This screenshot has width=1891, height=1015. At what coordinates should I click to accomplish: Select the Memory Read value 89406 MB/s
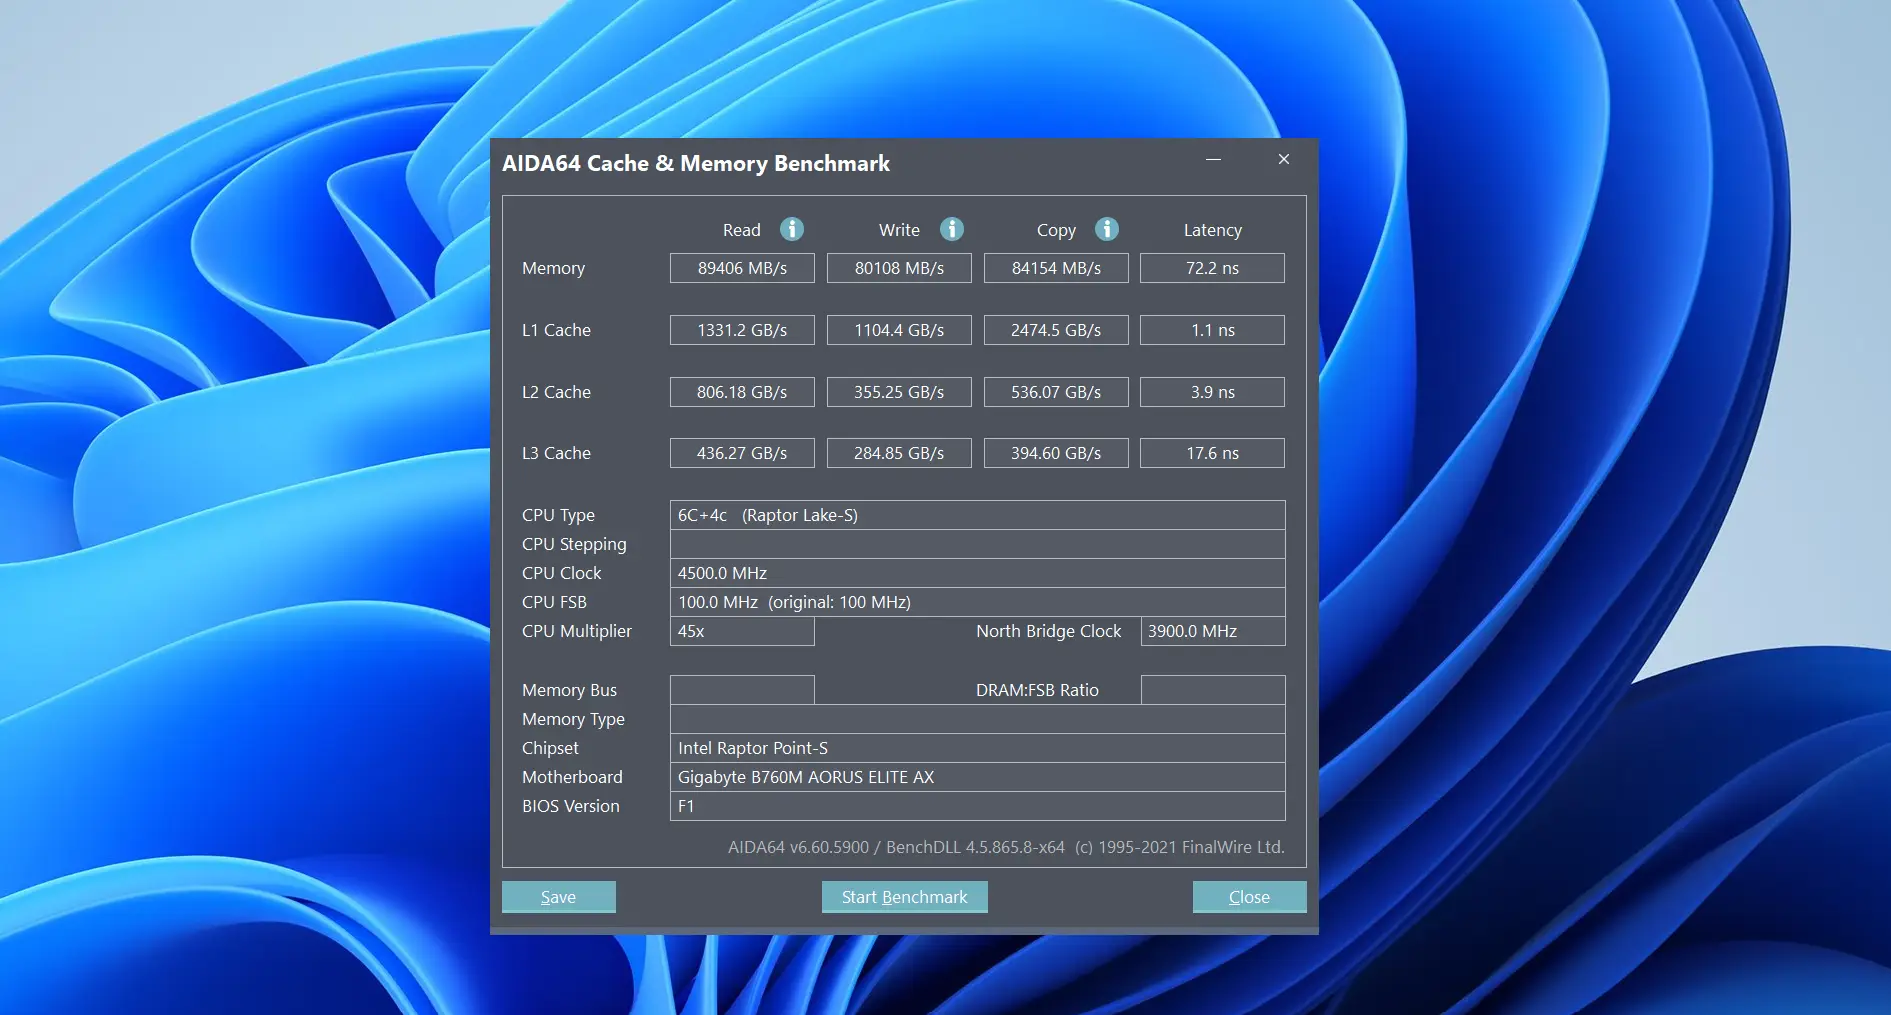(x=742, y=268)
